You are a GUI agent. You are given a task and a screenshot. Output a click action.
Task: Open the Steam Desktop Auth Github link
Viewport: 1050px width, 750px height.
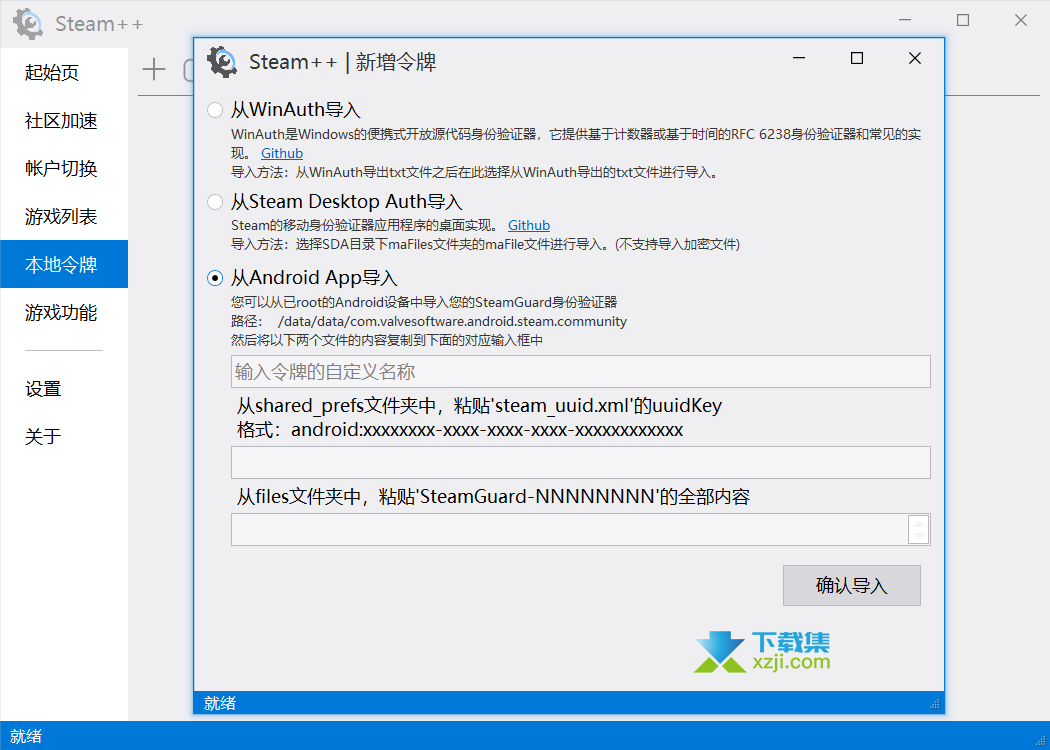pyautogui.click(x=529, y=225)
